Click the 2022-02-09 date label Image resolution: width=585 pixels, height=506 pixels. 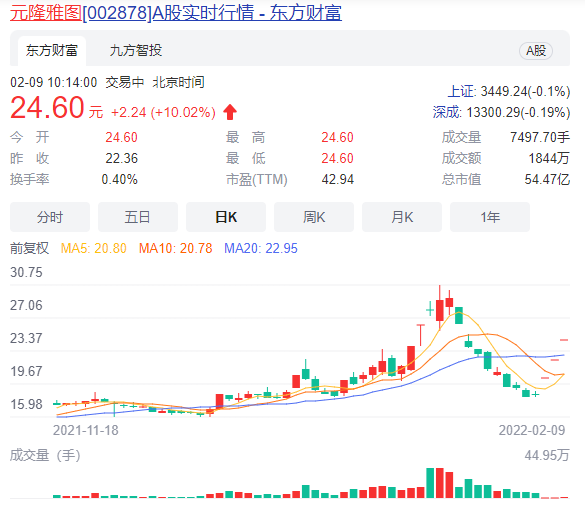532,430
